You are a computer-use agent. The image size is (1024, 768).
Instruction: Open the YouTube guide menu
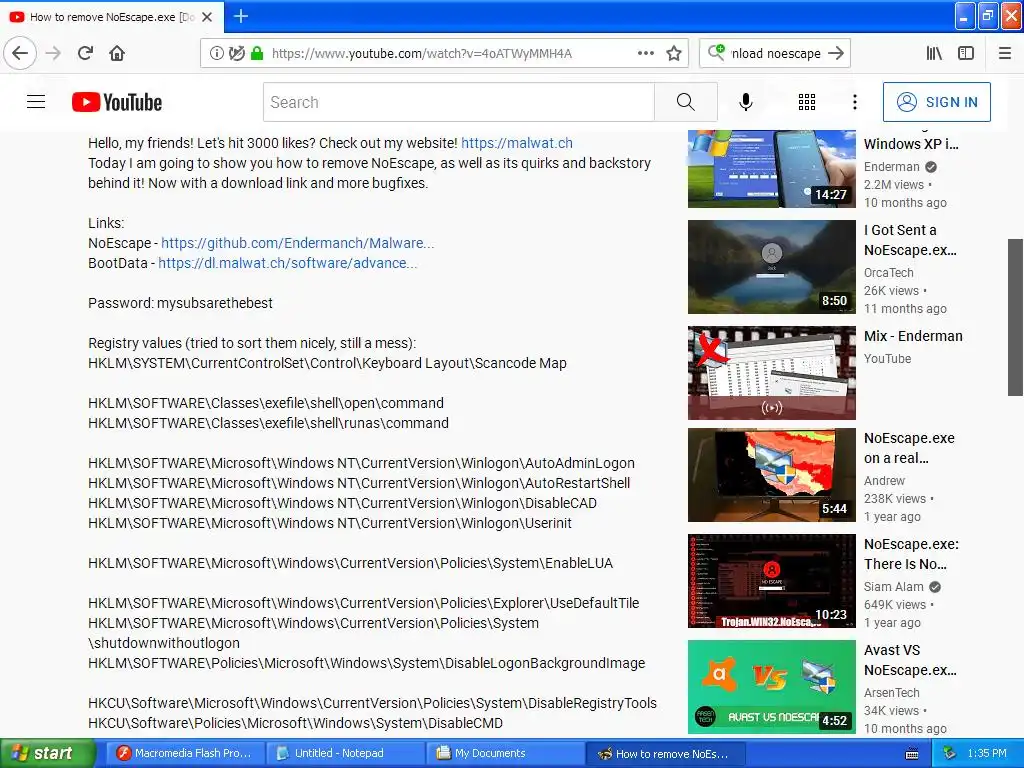[36, 102]
